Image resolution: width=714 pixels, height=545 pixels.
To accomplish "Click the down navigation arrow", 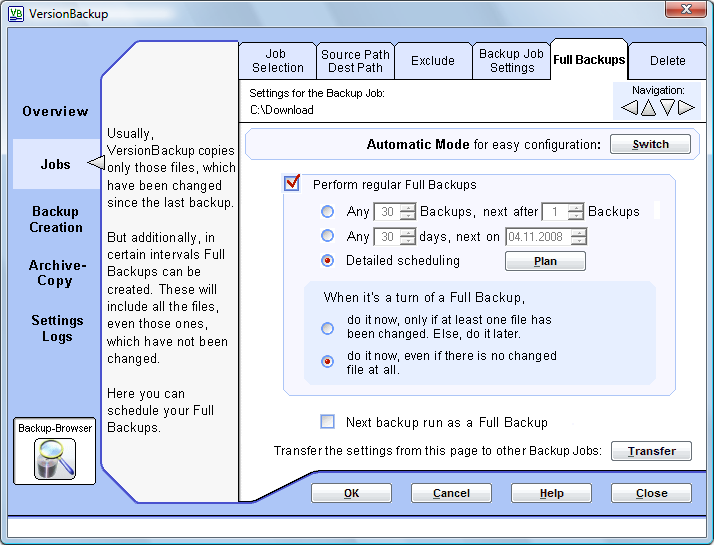I will coord(667,108).
